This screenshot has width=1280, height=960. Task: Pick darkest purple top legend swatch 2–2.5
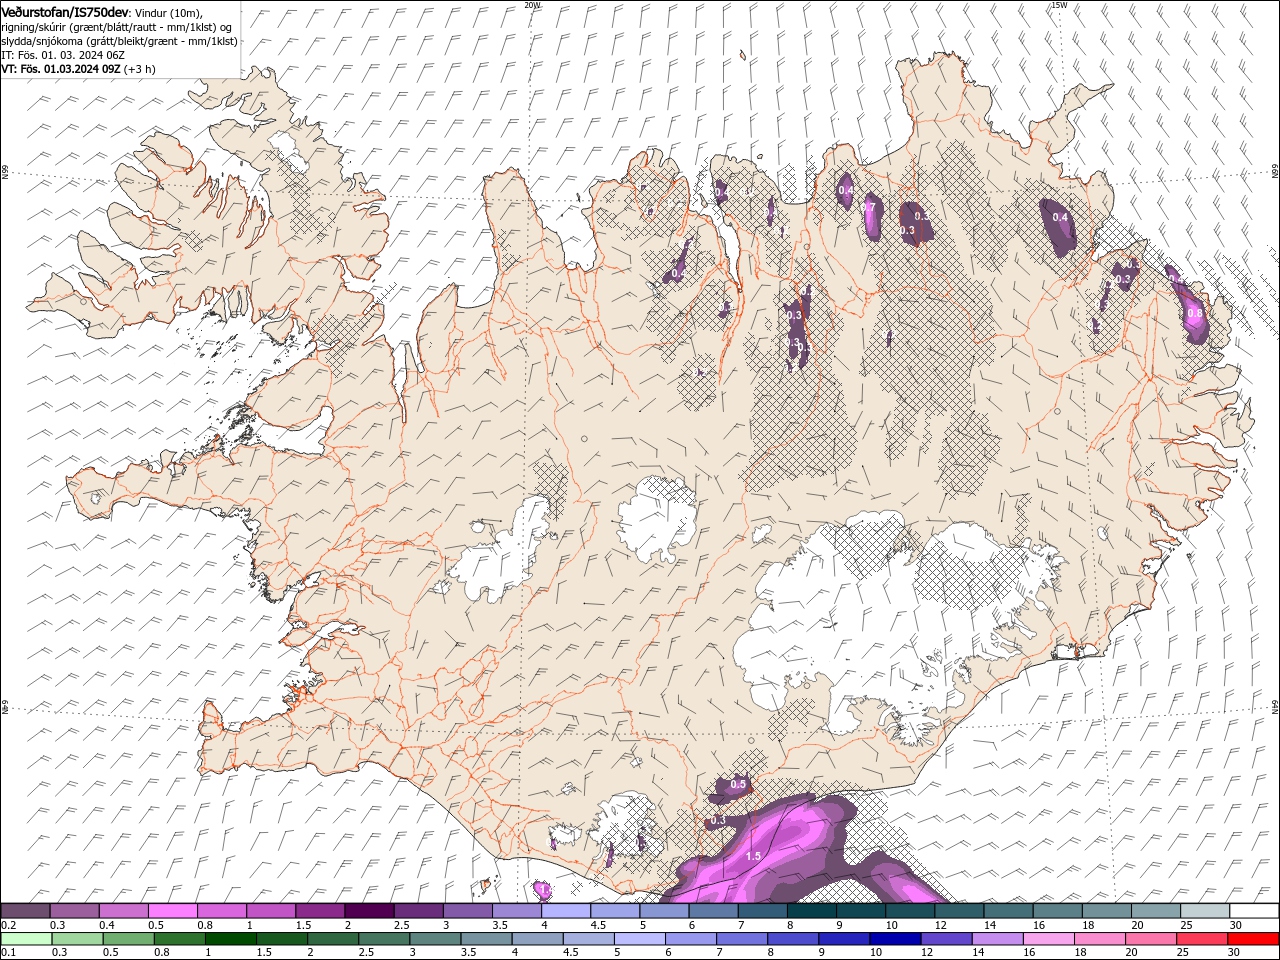[x=369, y=911]
